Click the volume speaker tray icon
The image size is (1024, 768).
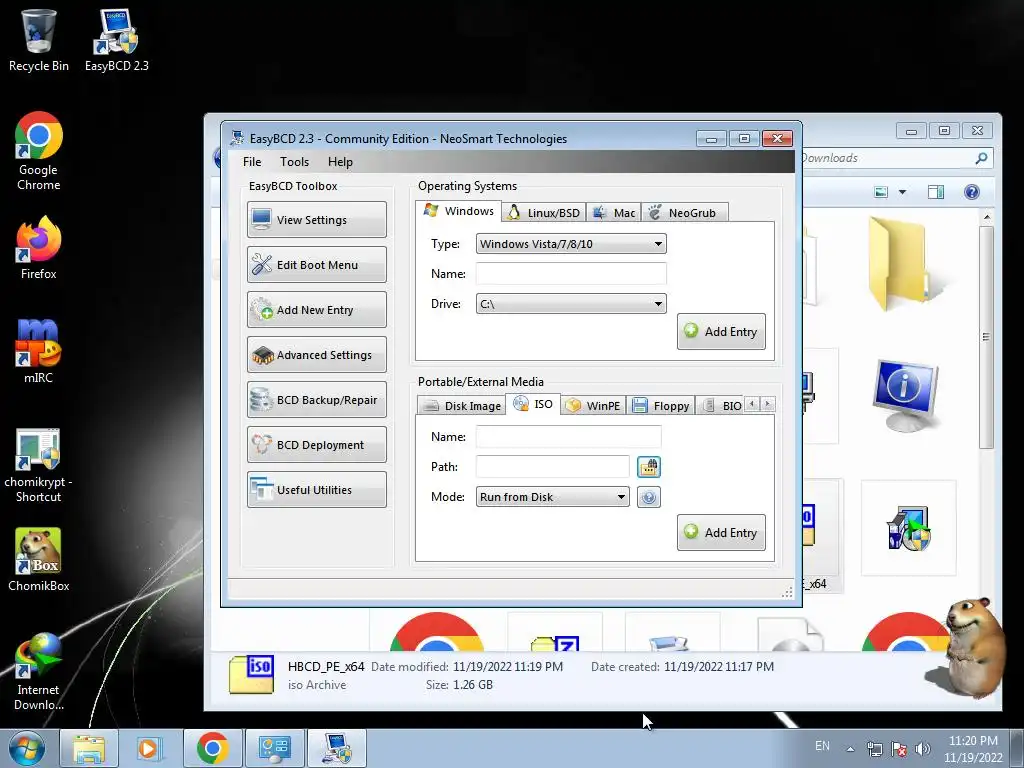(922, 749)
